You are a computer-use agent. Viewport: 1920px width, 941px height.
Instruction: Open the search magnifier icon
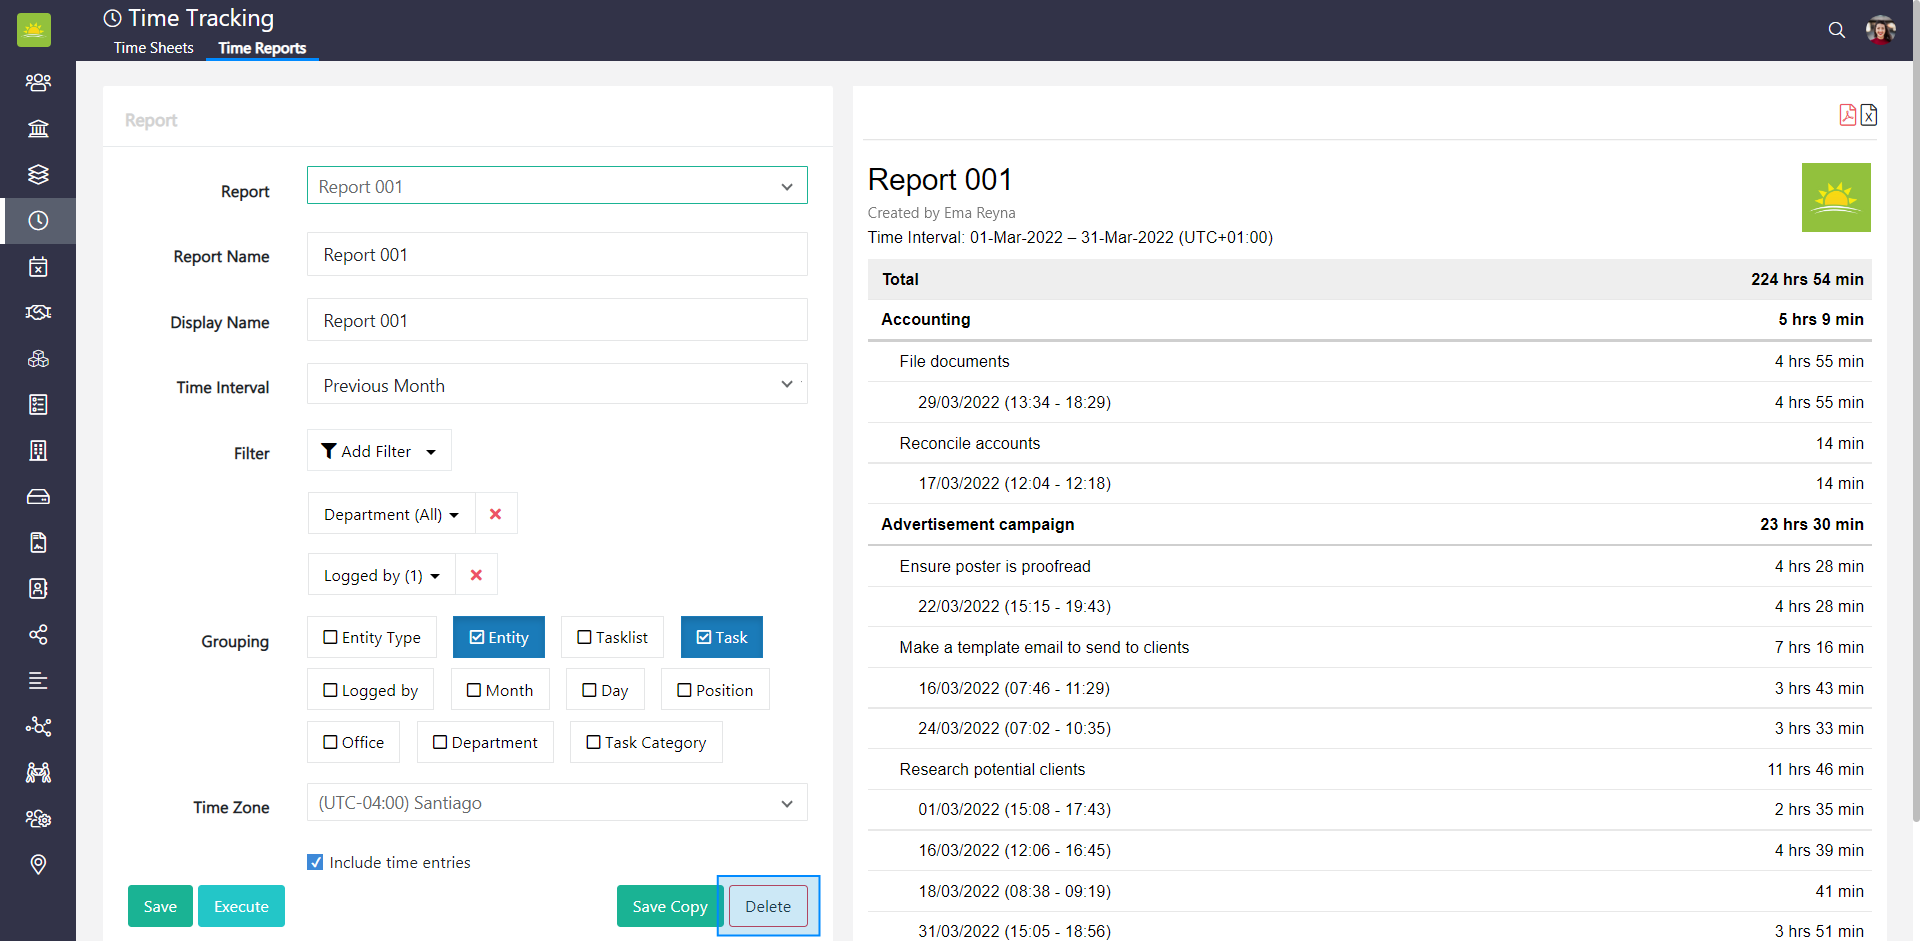pyautogui.click(x=1836, y=30)
